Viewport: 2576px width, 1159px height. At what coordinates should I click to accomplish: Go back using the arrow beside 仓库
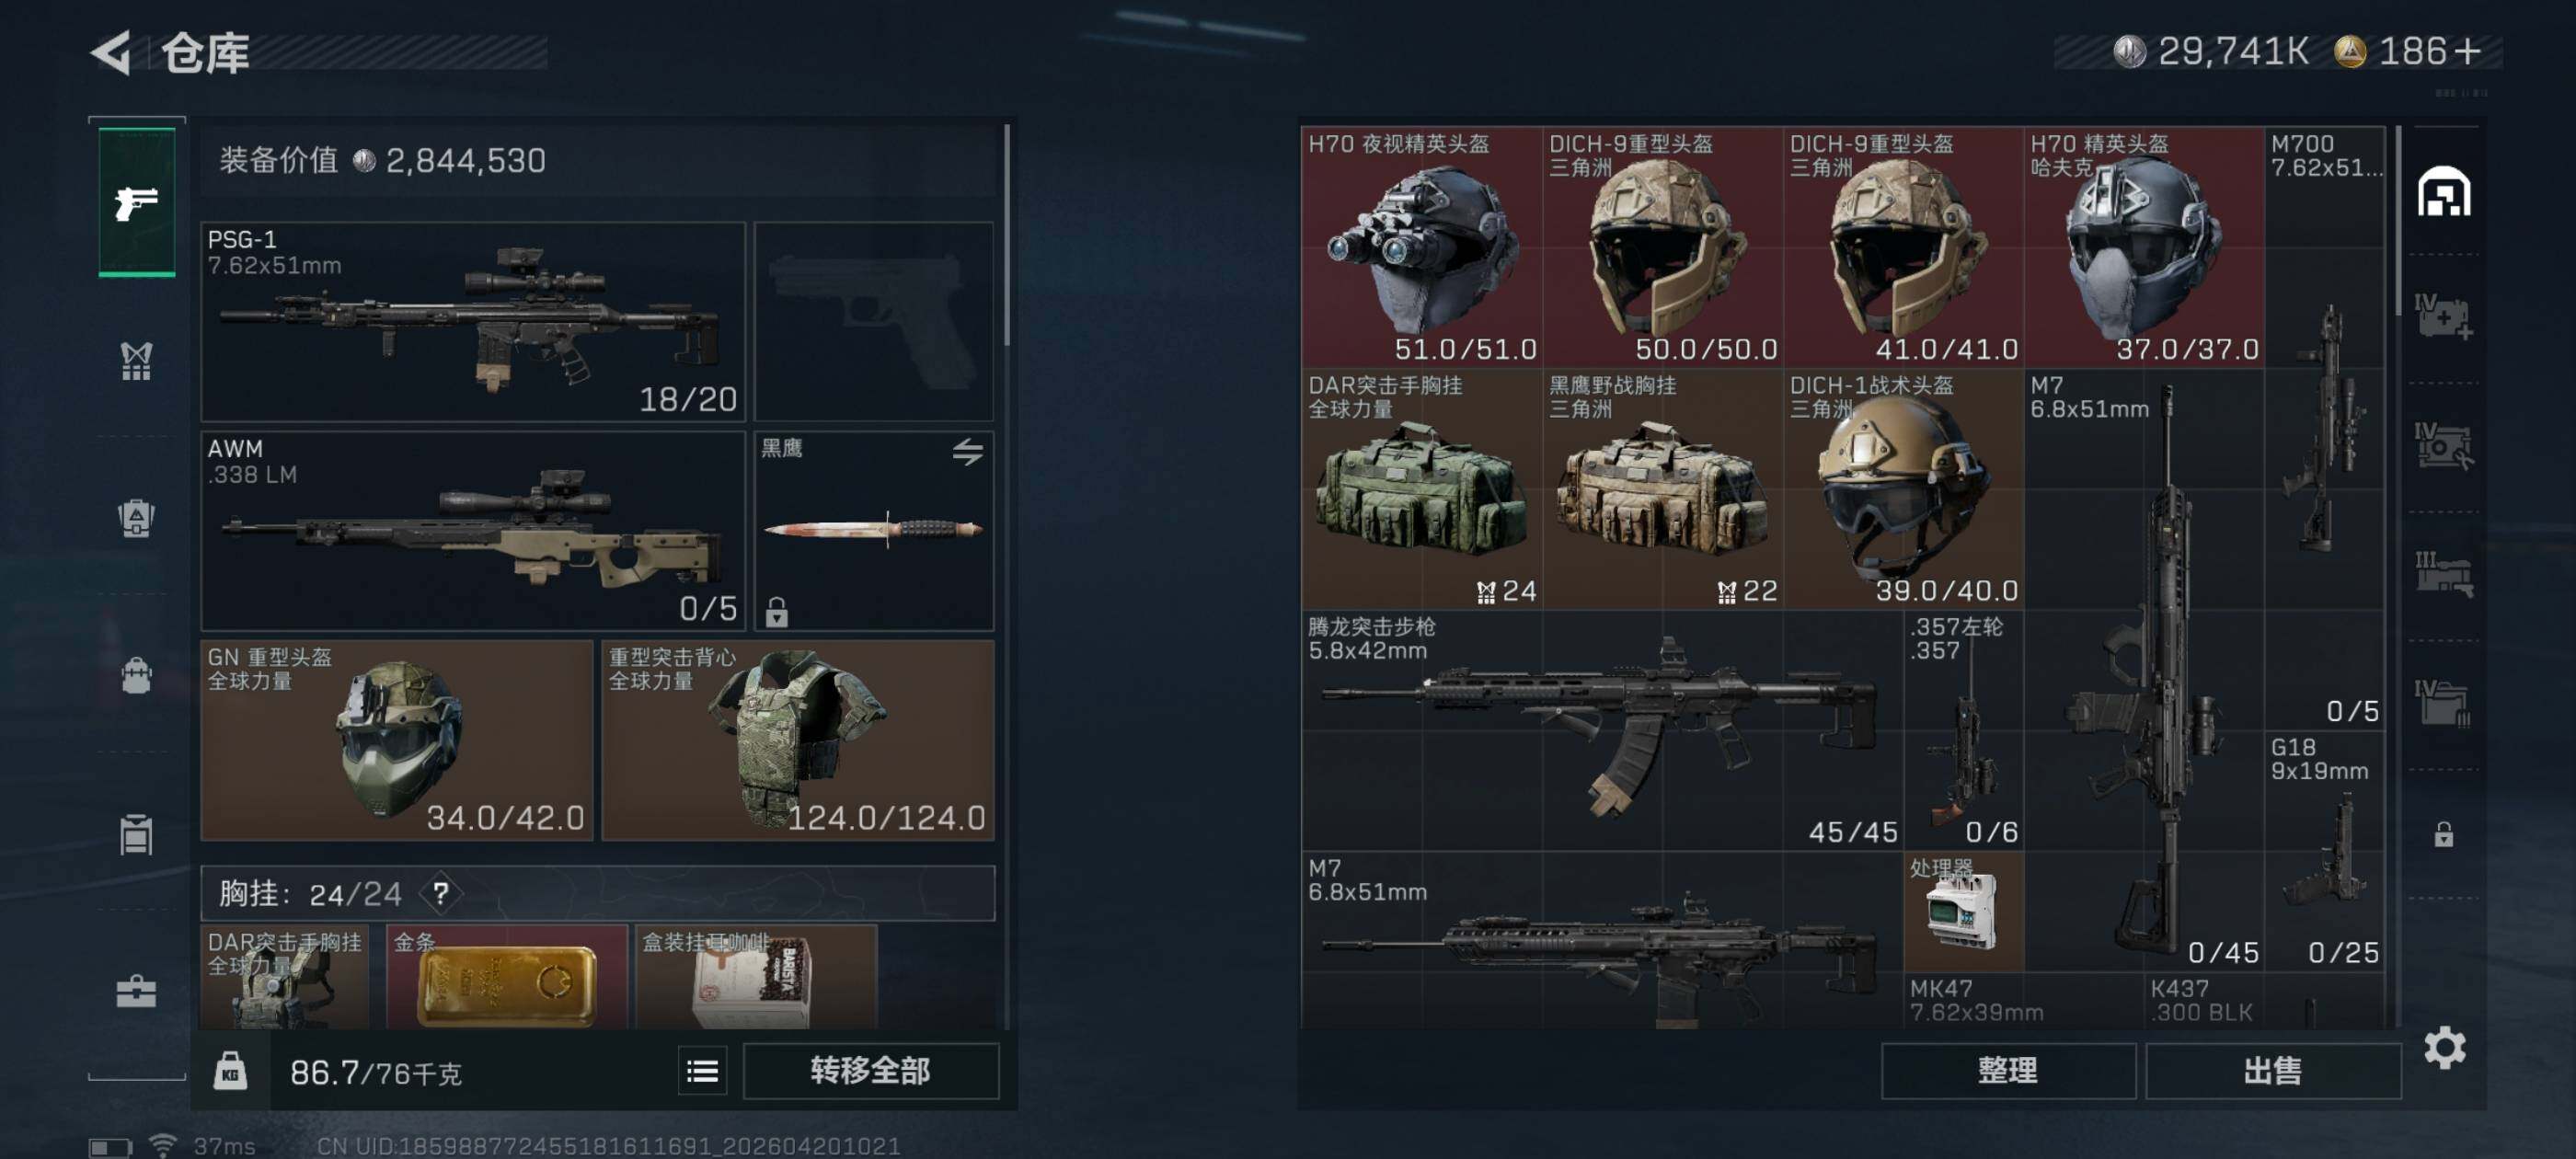pos(112,52)
